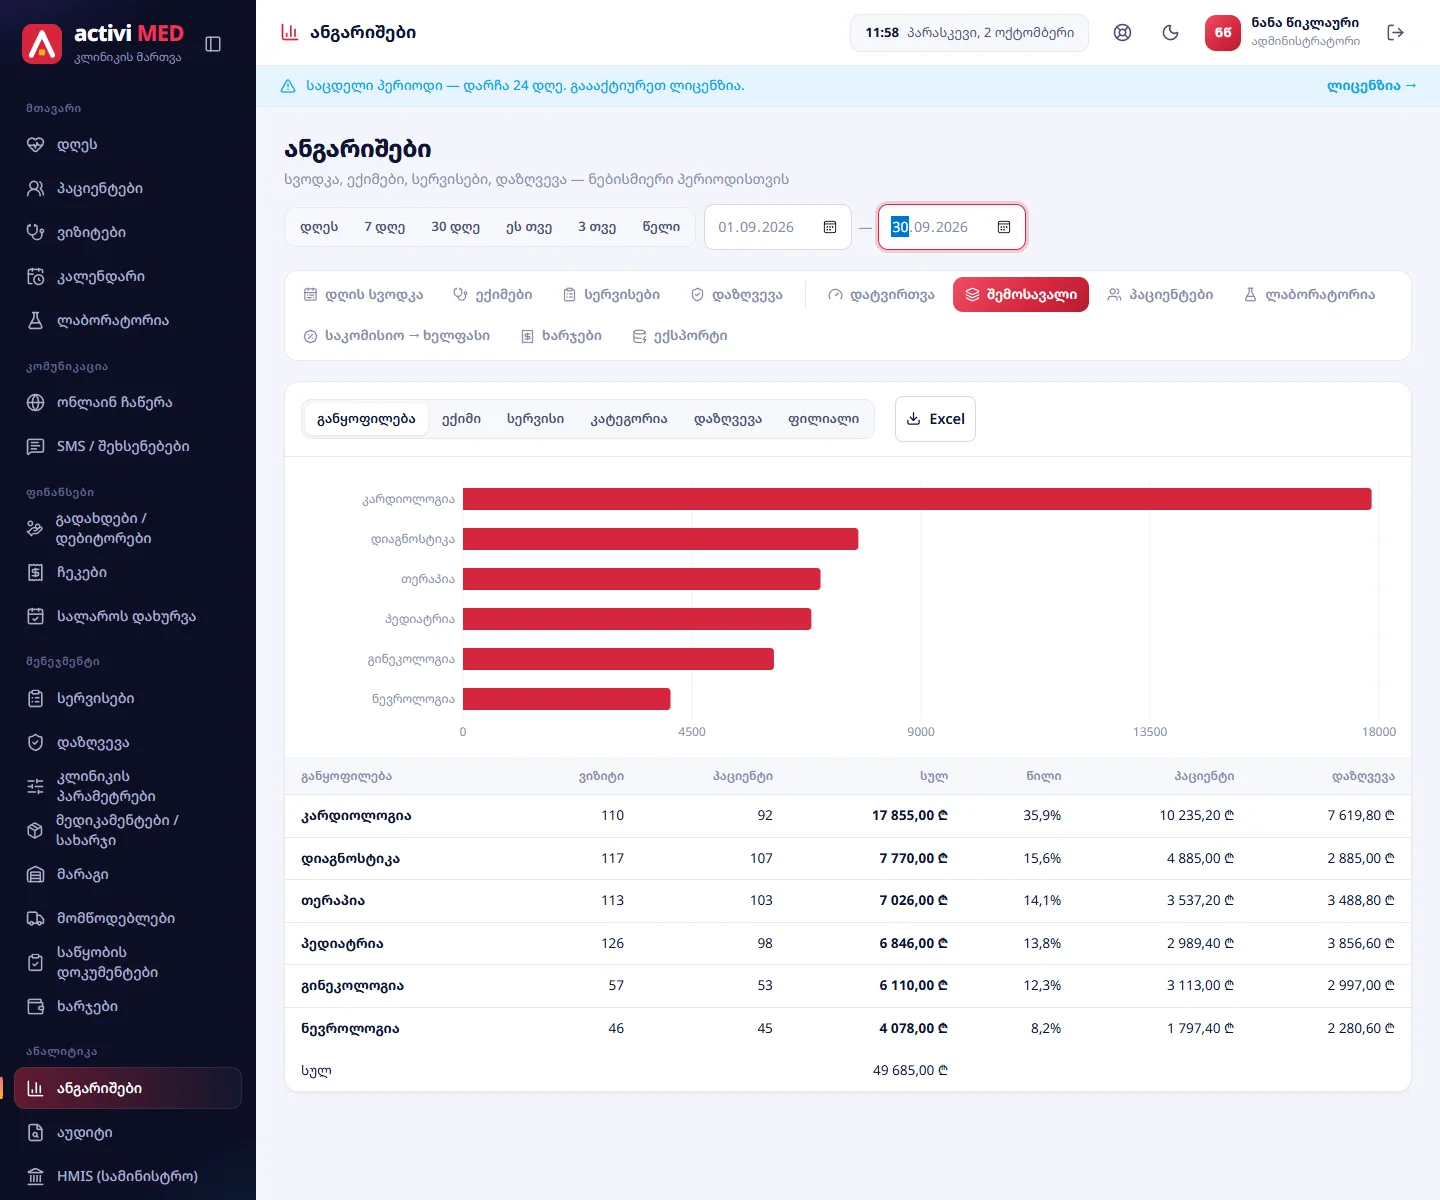Screen dimensions: 1440x1200
Task: Open the ექსპორტი report tab
Action: point(680,336)
